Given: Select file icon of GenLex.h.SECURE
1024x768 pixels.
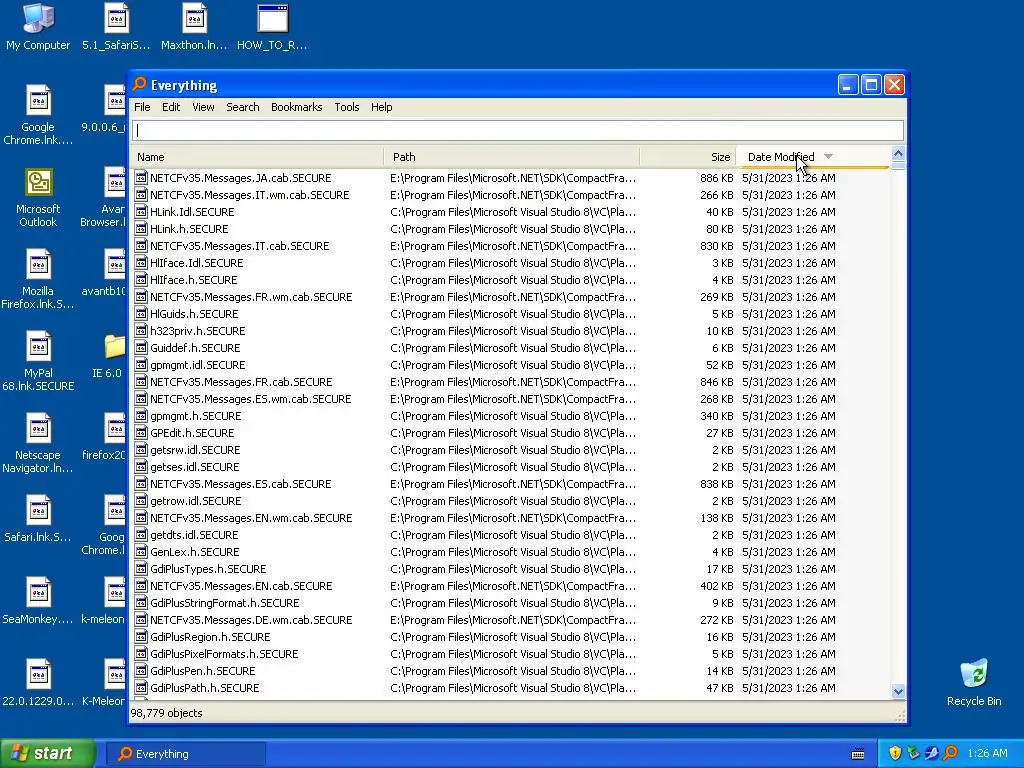Looking at the screenshot, I should 140,552.
